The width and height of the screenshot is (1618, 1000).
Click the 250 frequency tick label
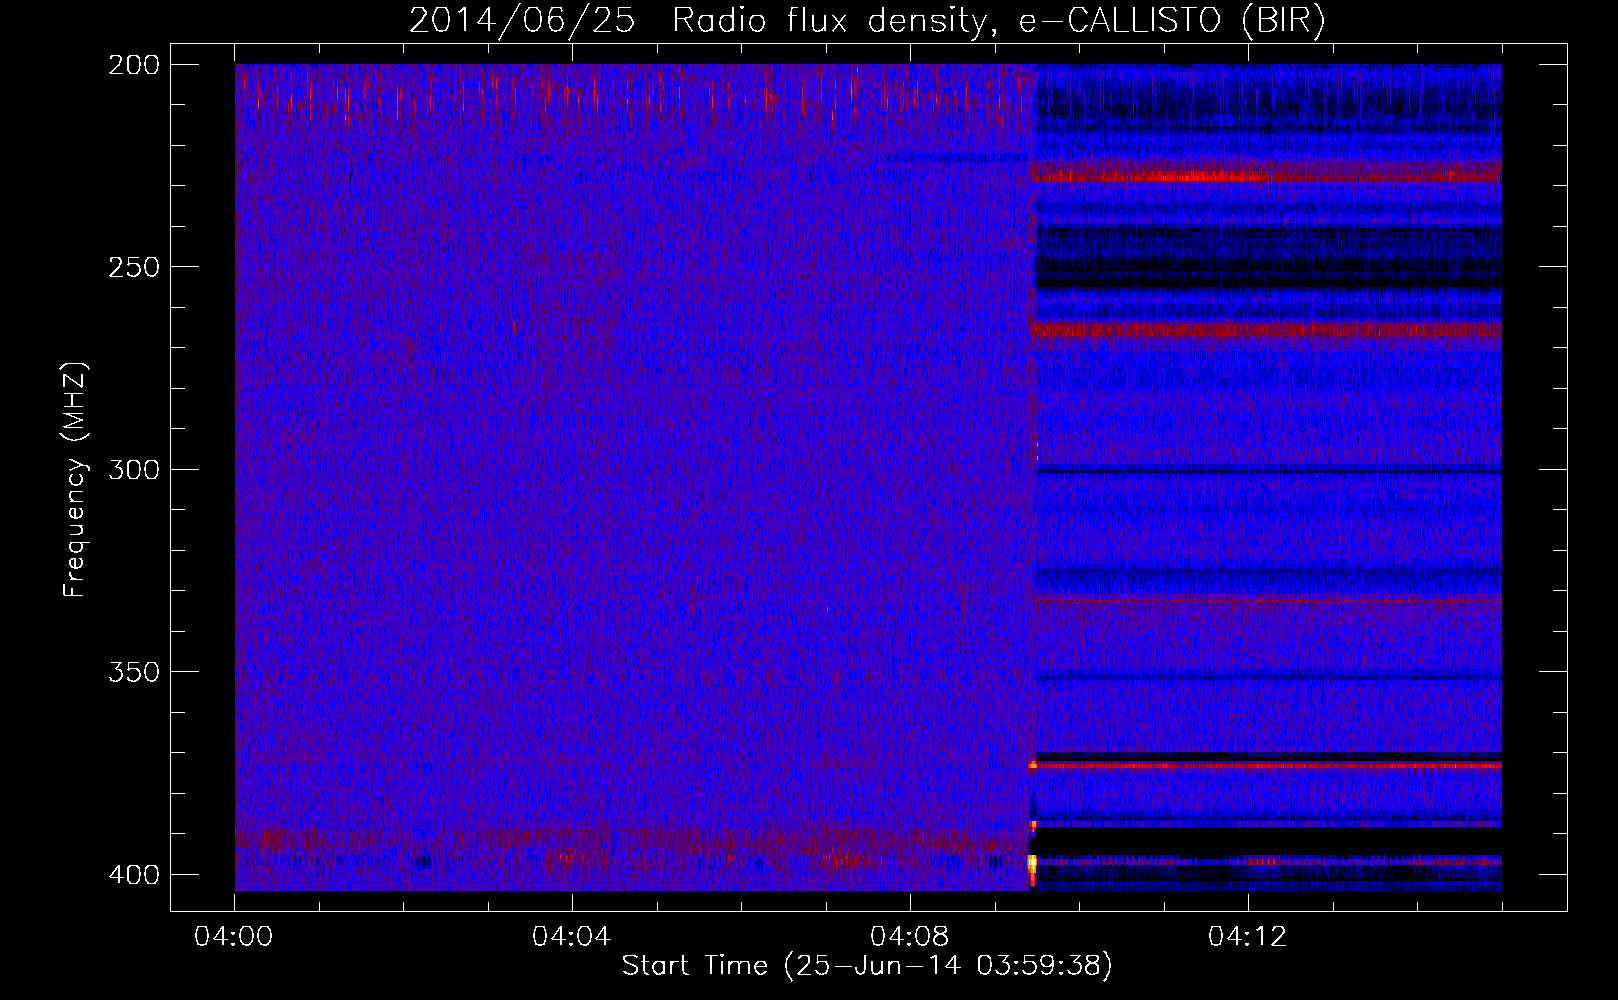(133, 267)
